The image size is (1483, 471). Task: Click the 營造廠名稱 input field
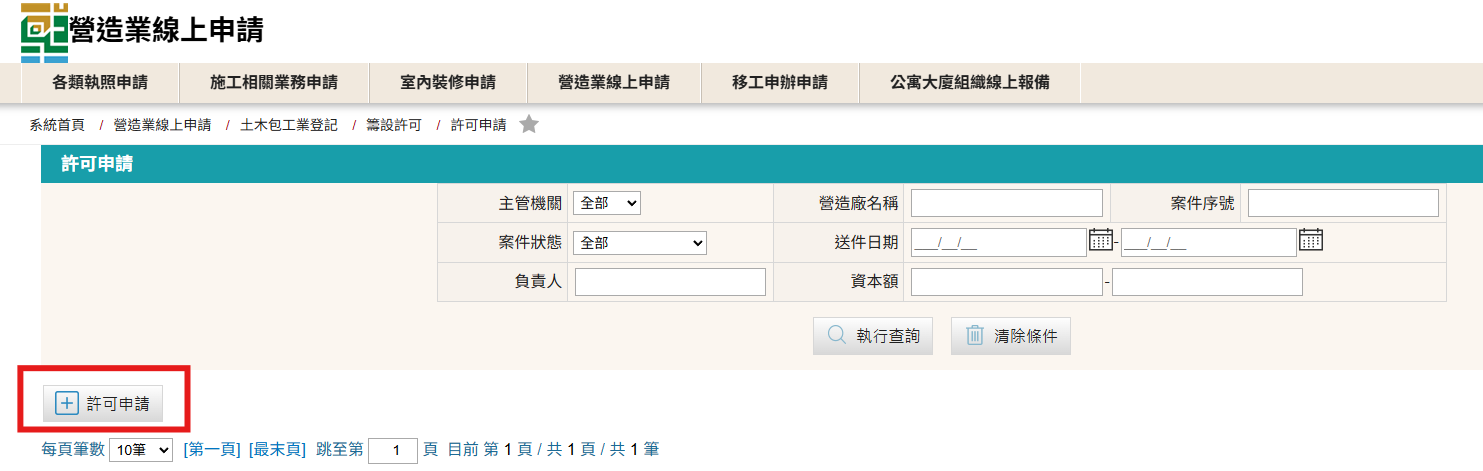pos(1006,203)
